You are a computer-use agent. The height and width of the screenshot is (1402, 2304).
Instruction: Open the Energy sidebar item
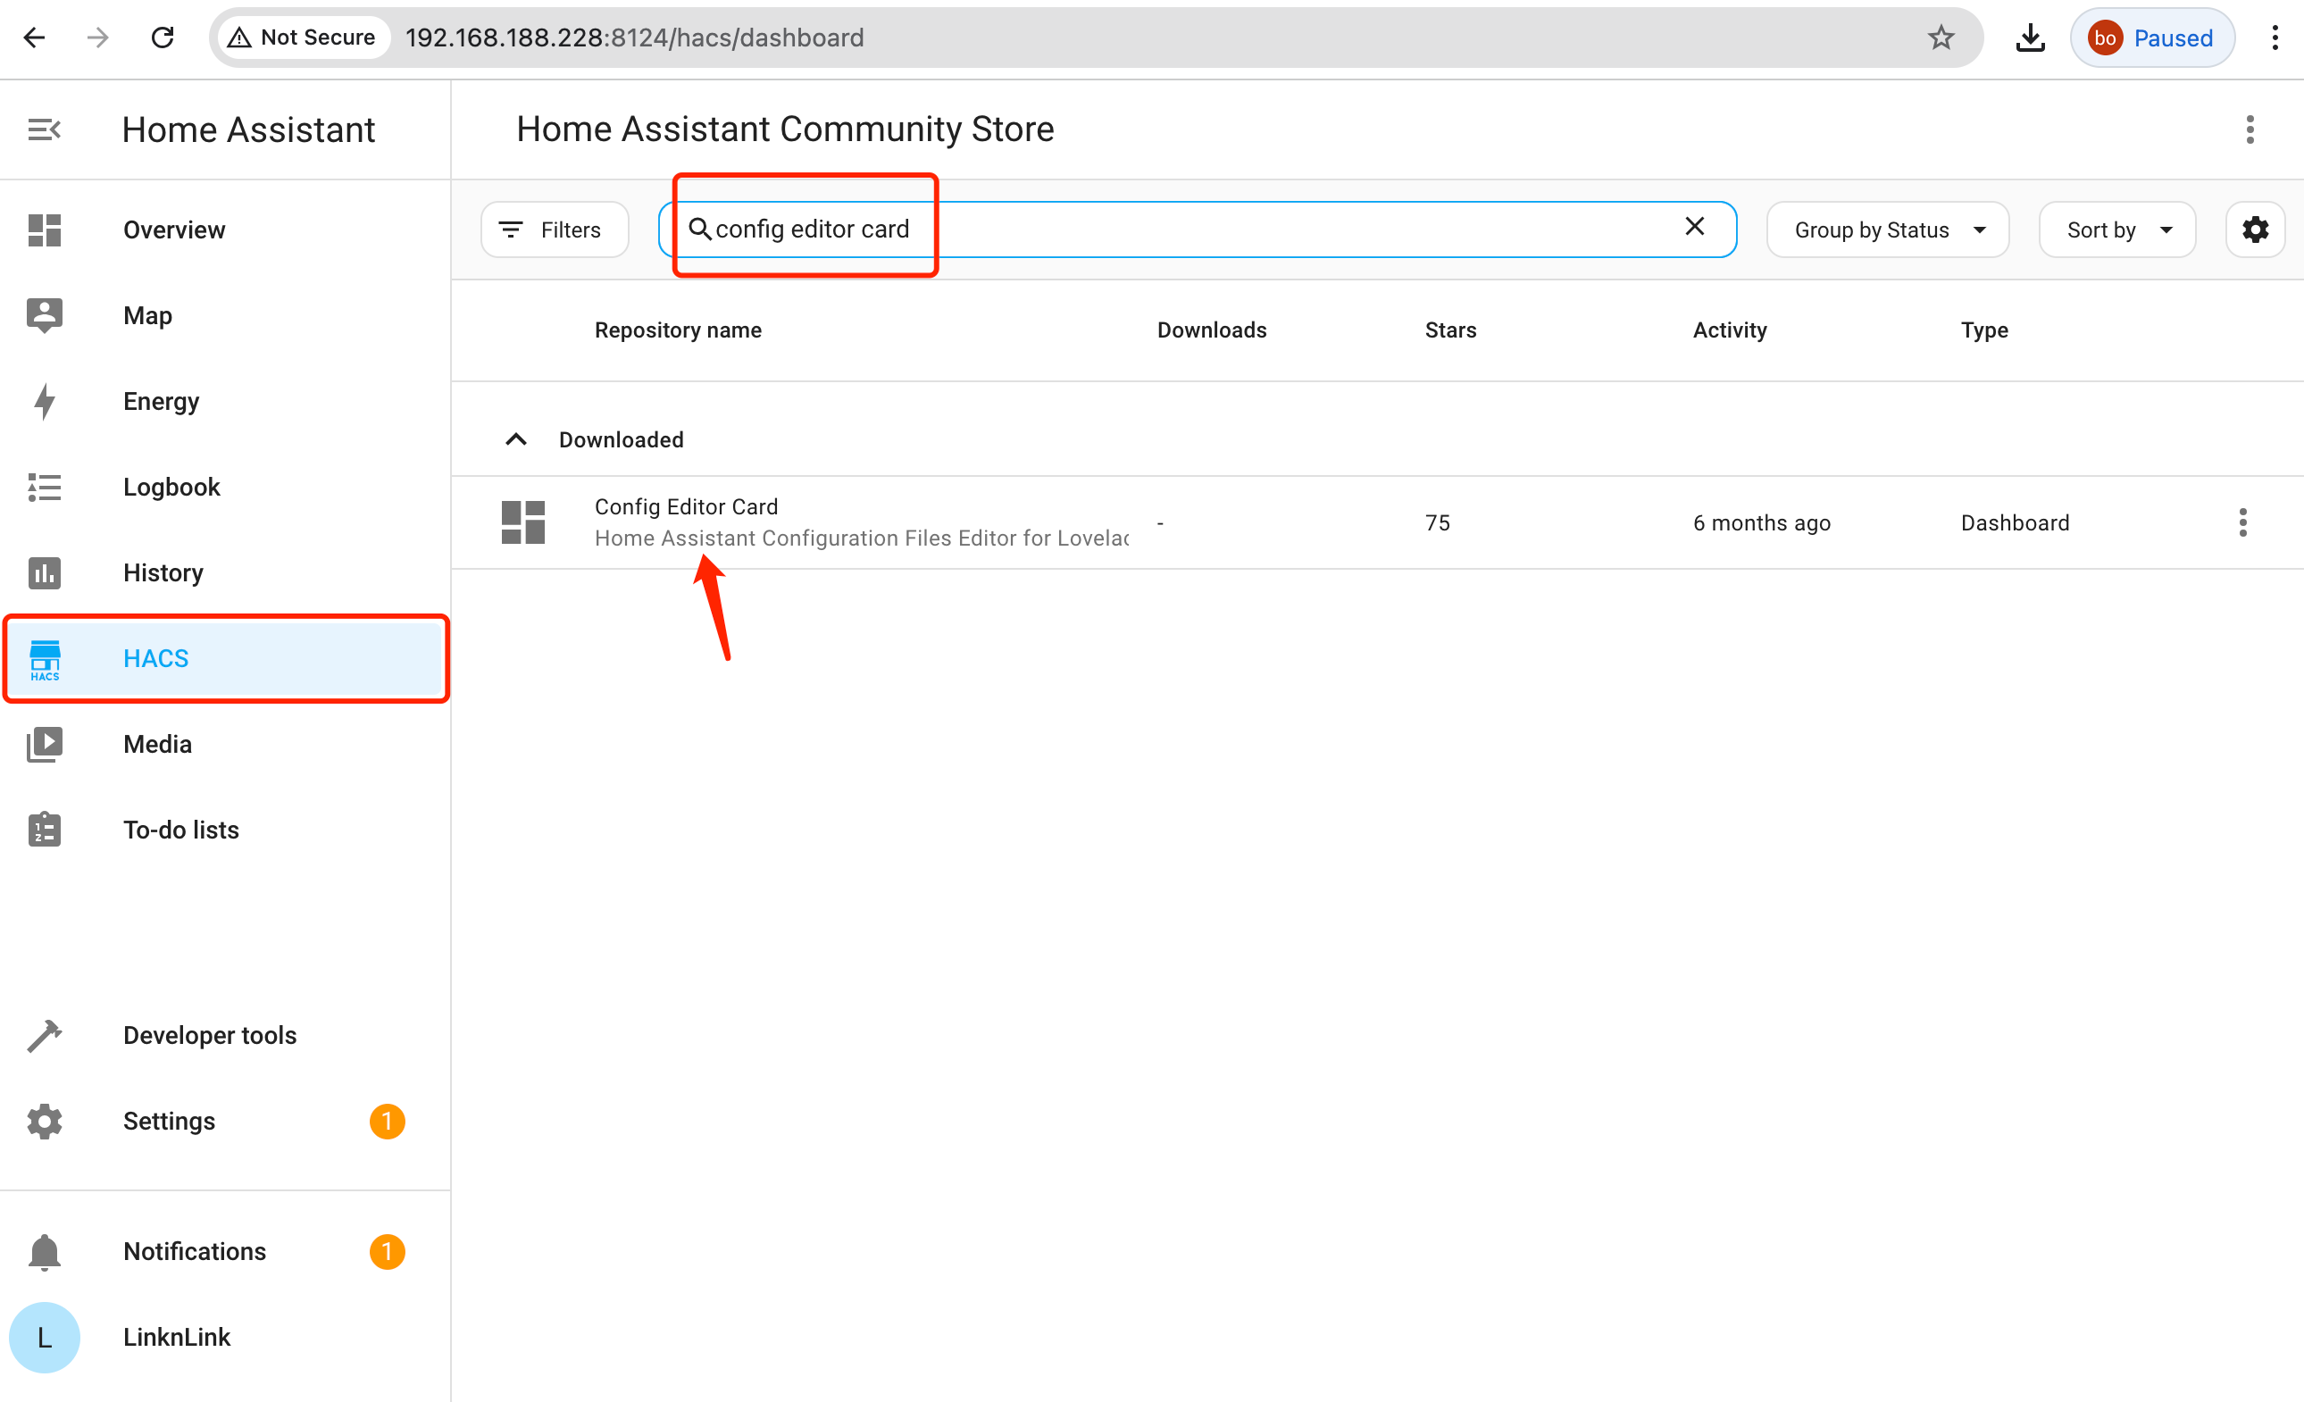coord(160,401)
